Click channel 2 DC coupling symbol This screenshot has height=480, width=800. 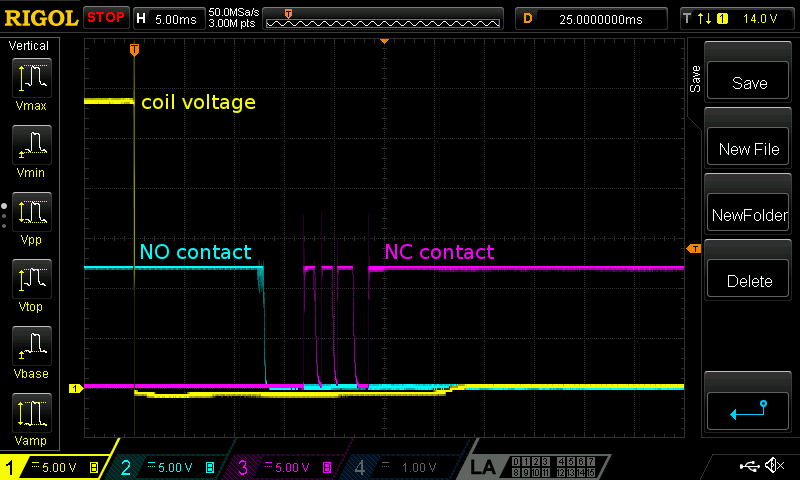tap(152, 464)
